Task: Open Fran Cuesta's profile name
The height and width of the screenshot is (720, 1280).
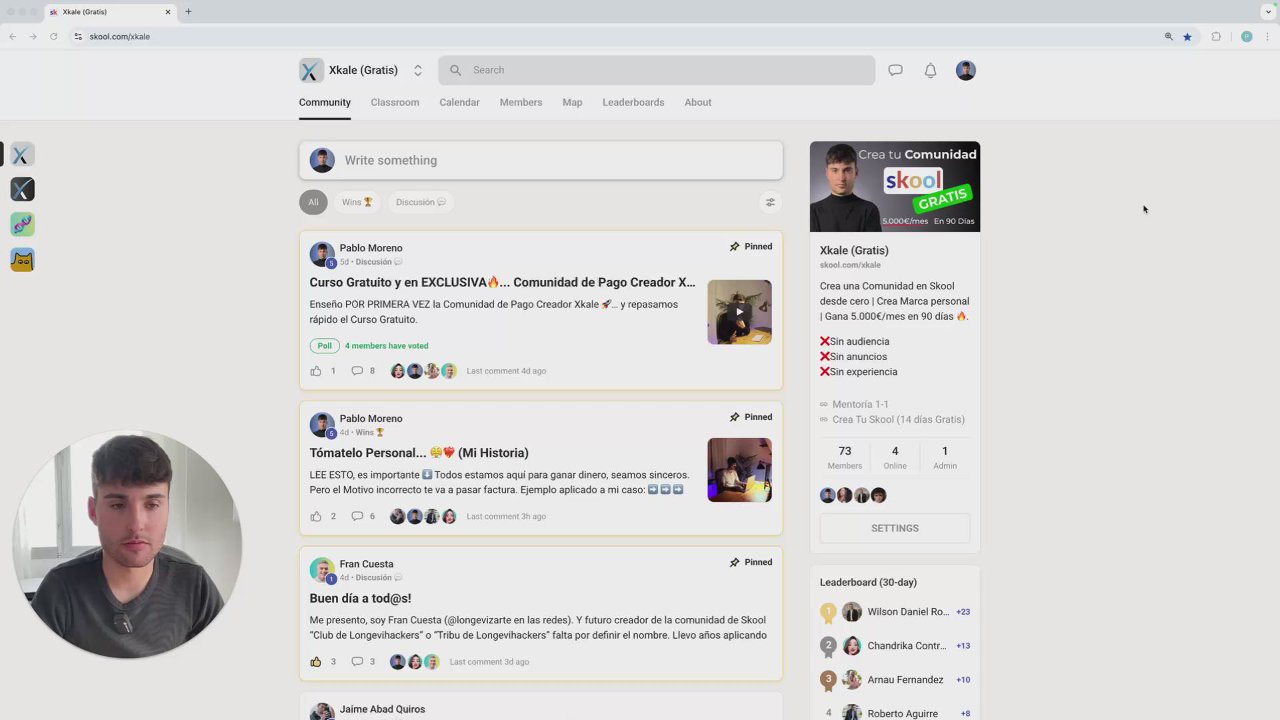Action: (366, 564)
